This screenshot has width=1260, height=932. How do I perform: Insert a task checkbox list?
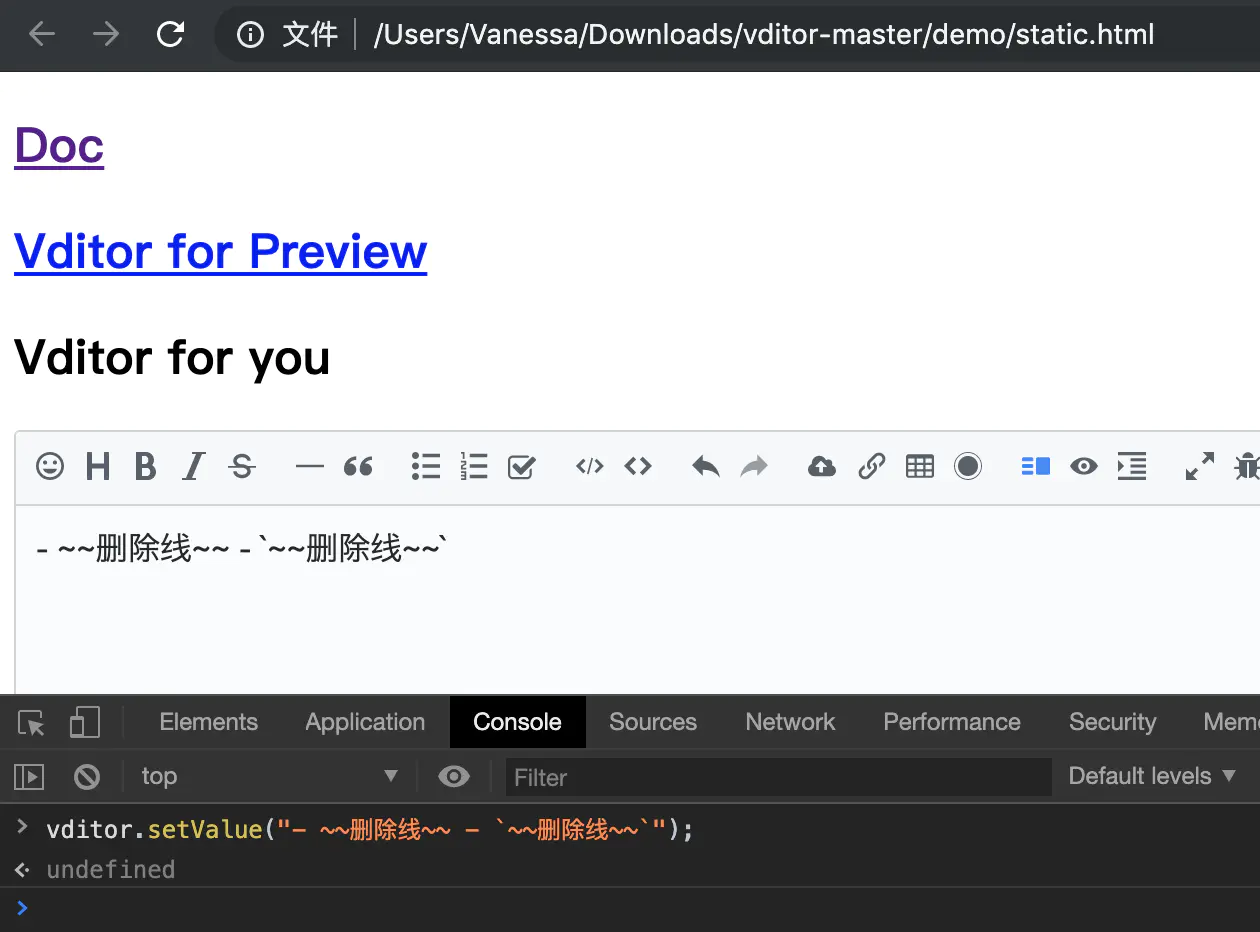pos(522,466)
